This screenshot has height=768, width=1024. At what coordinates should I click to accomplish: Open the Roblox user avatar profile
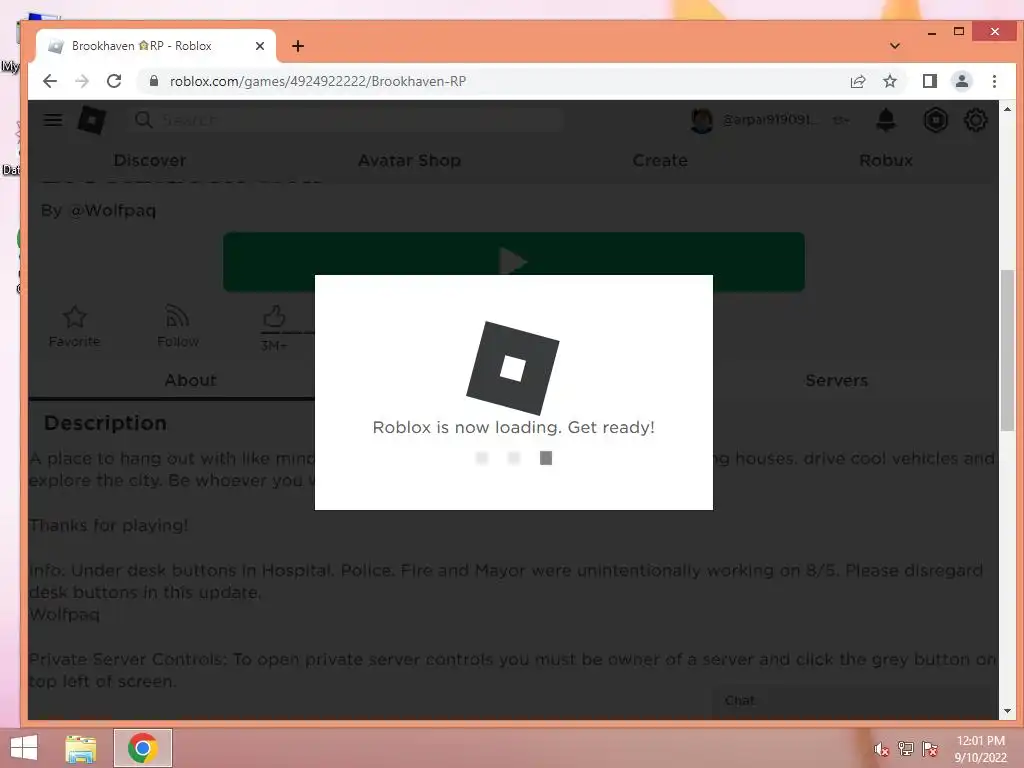(701, 120)
